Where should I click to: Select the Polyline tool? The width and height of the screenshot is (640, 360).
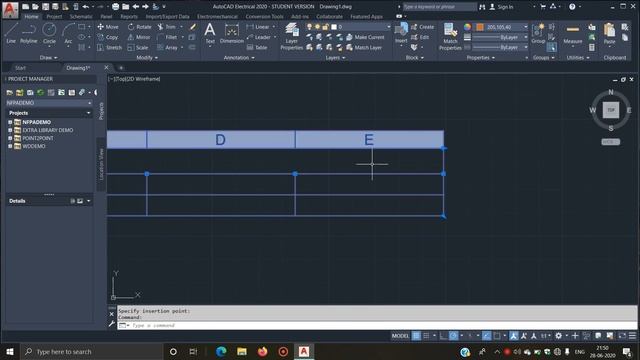[29, 33]
